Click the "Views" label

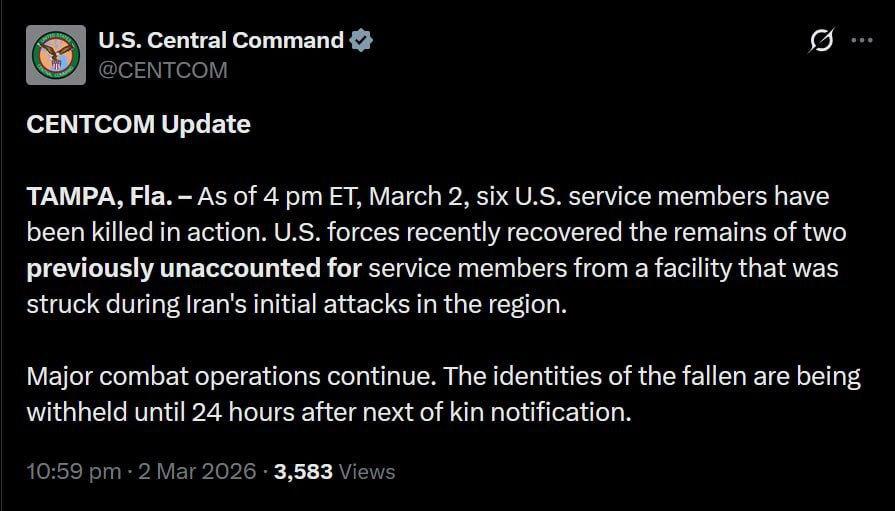(367, 471)
